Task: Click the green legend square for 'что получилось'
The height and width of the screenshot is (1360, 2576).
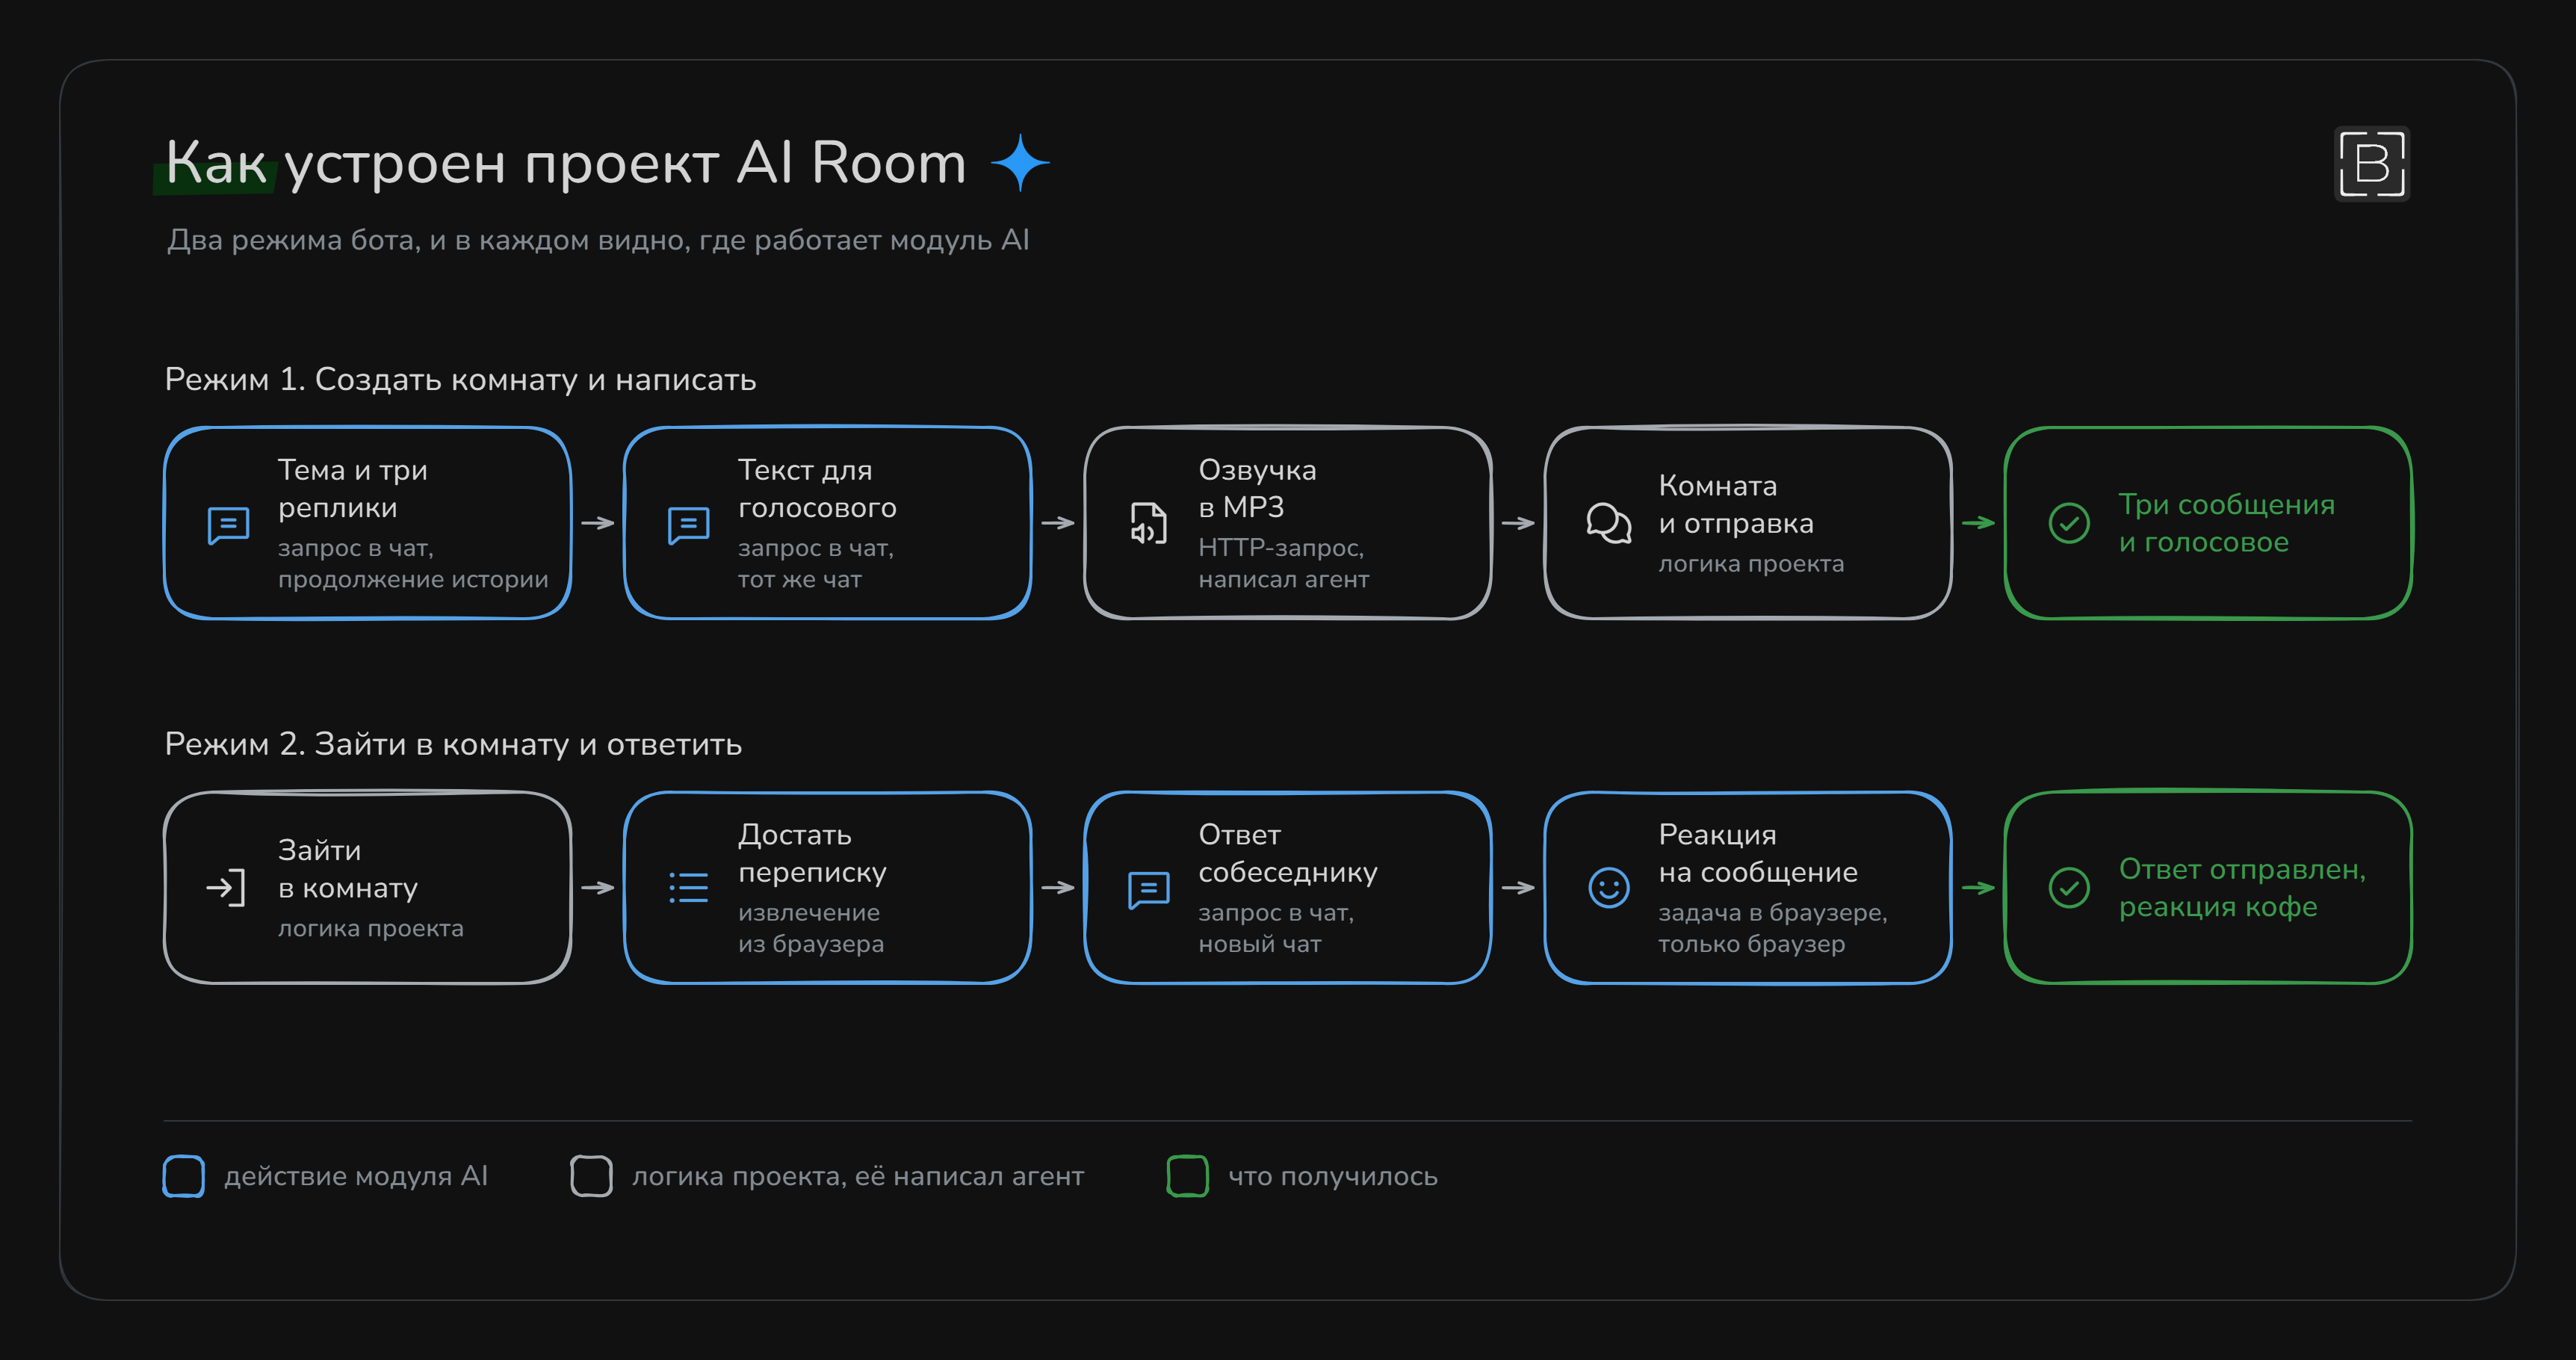Action: 1187,1176
